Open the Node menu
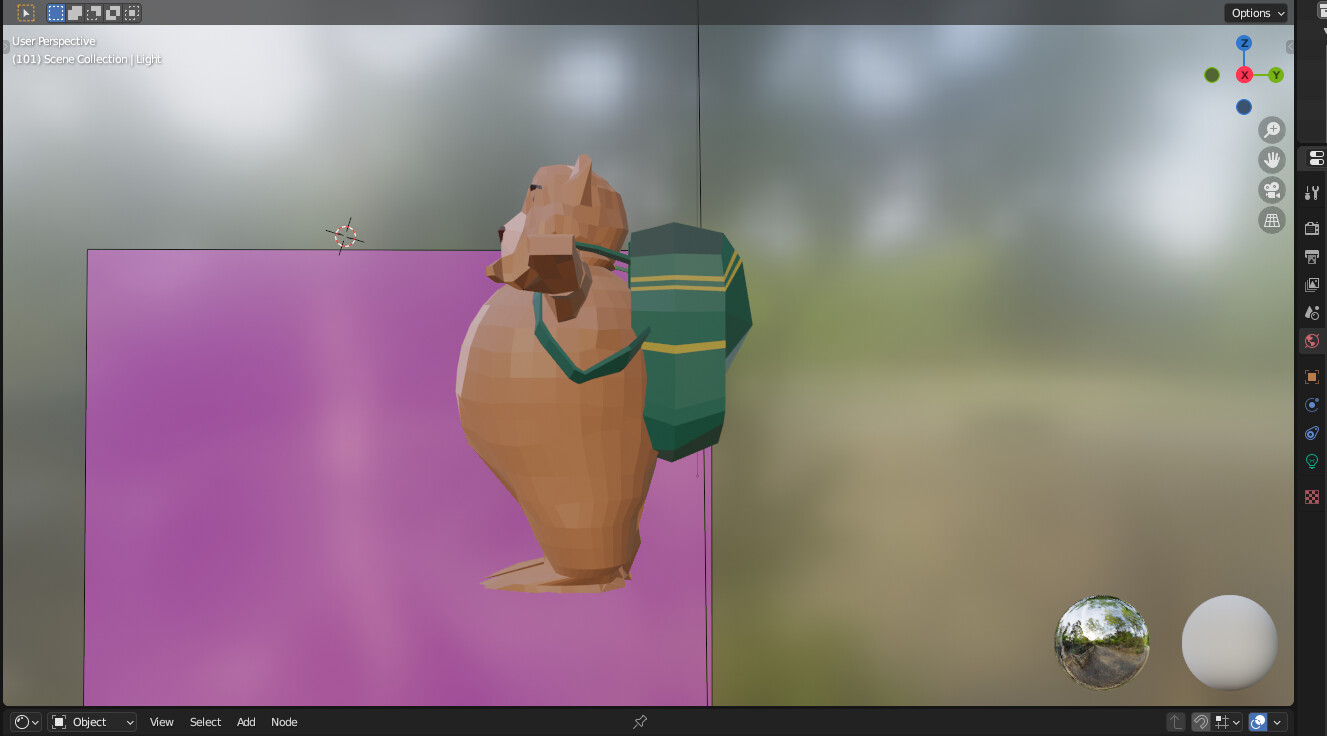The height and width of the screenshot is (736, 1327). (x=284, y=722)
